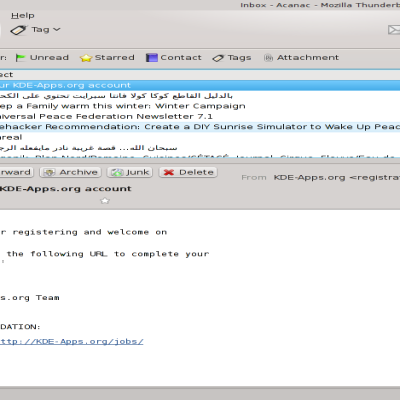Toggle the Attachment quick filter
Image resolution: width=400 pixels, height=400 pixels.
[301, 58]
